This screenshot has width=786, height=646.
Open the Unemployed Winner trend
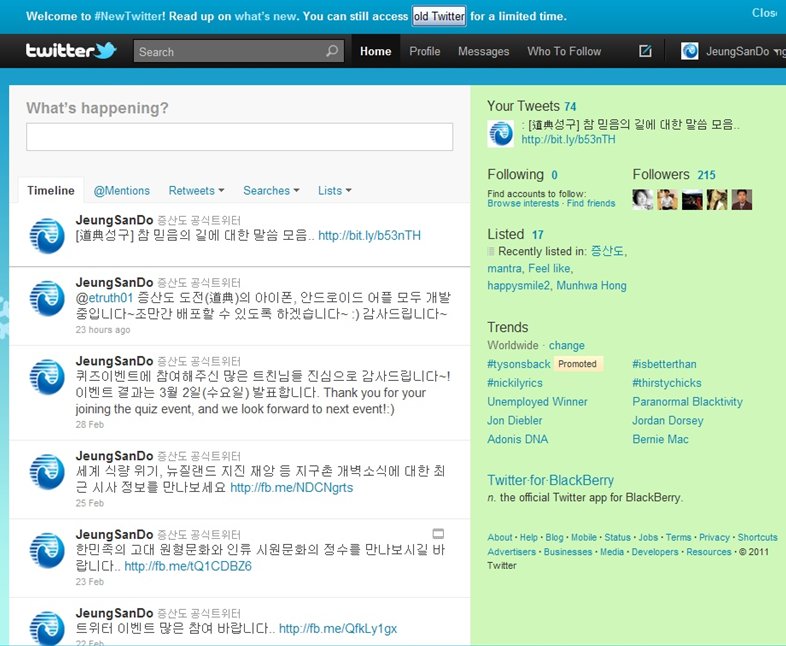(x=537, y=402)
